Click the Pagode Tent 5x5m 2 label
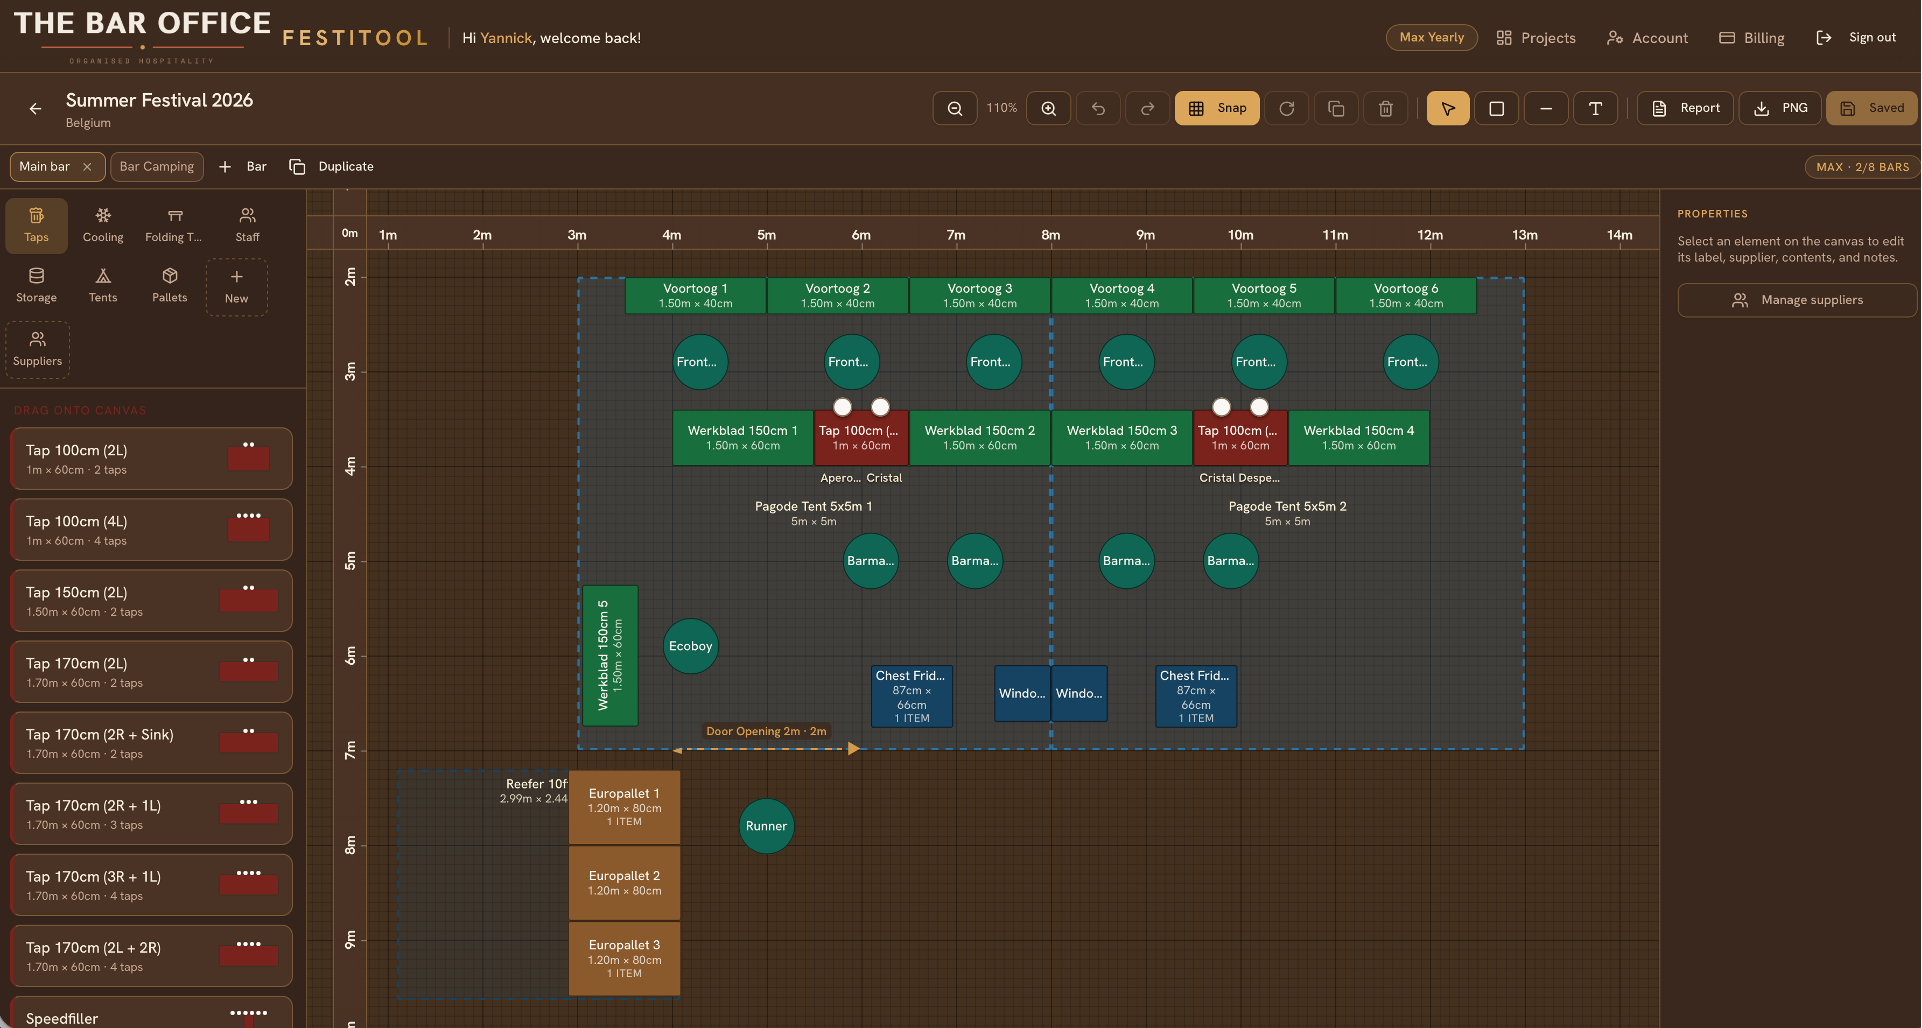This screenshot has width=1922, height=1028. coord(1288,507)
